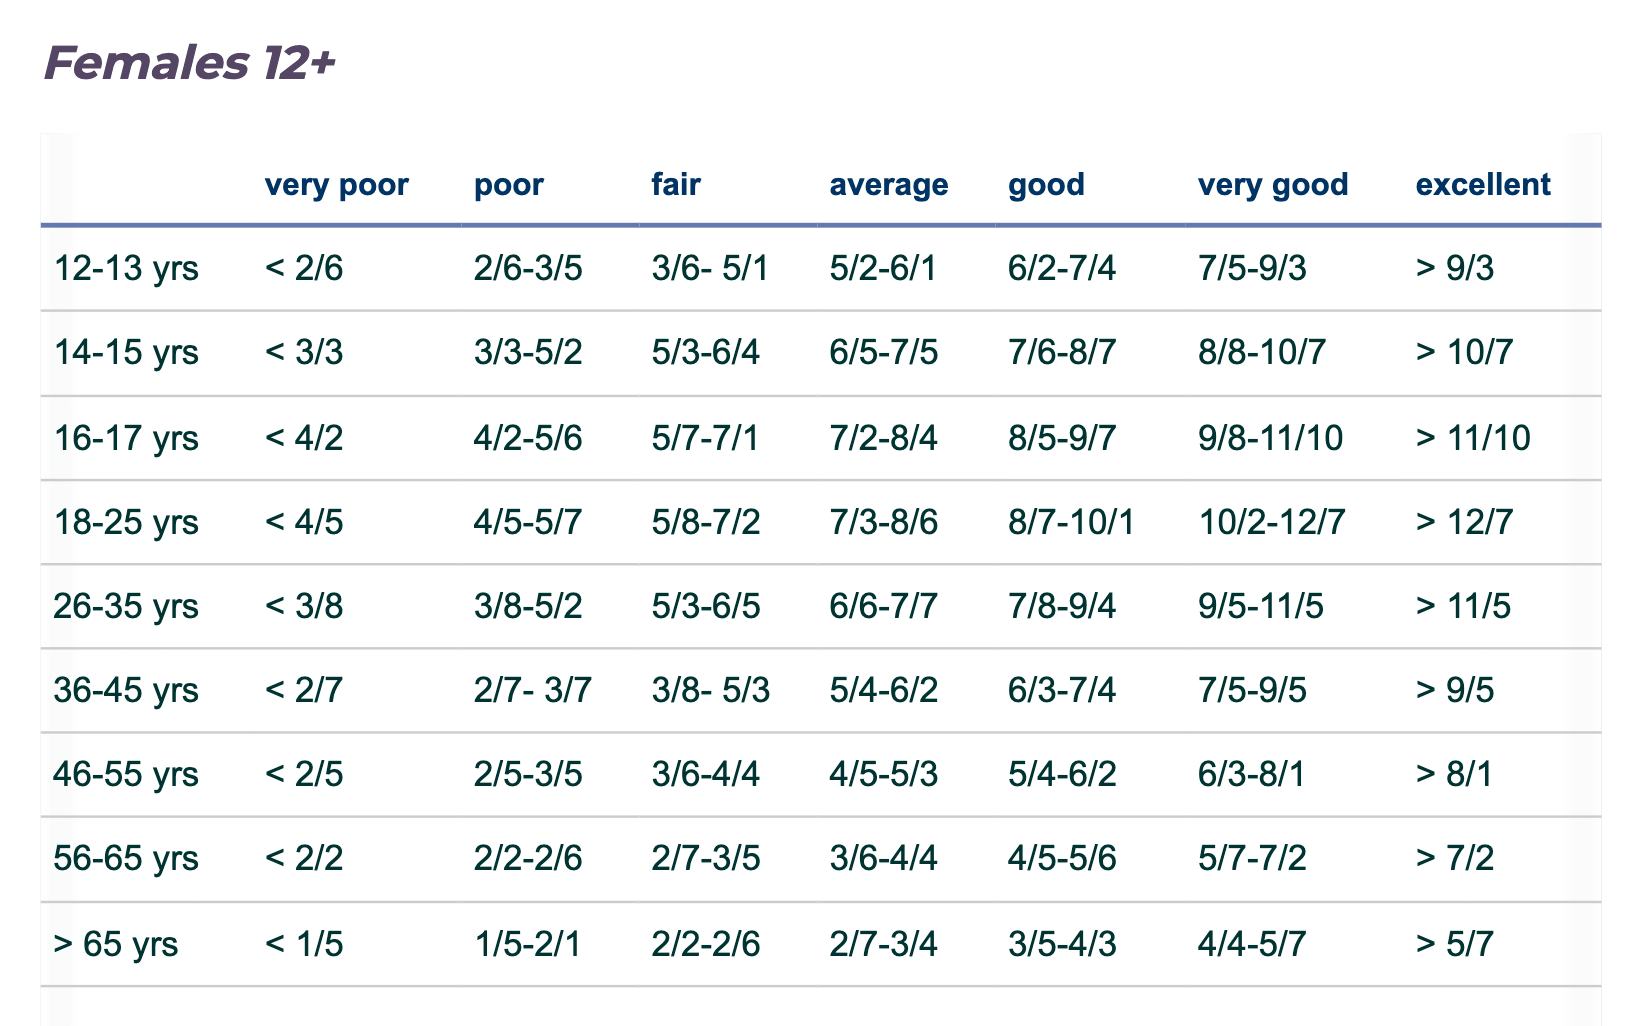1646x1026 pixels.
Task: Select the 10/2-12/7 very good cell
Action: click(1271, 523)
